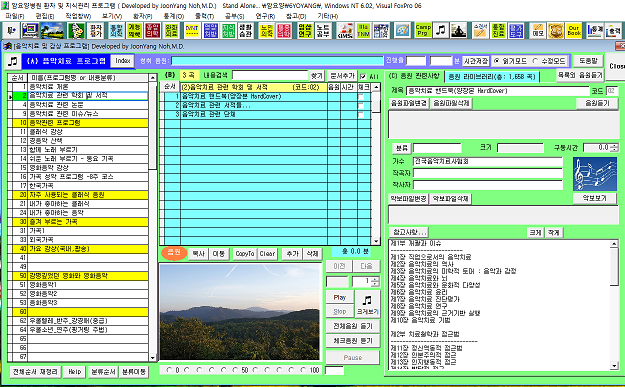The image size is (625, 387).
Task: Click the 출력 print toolbar icon
Action: click(613, 30)
